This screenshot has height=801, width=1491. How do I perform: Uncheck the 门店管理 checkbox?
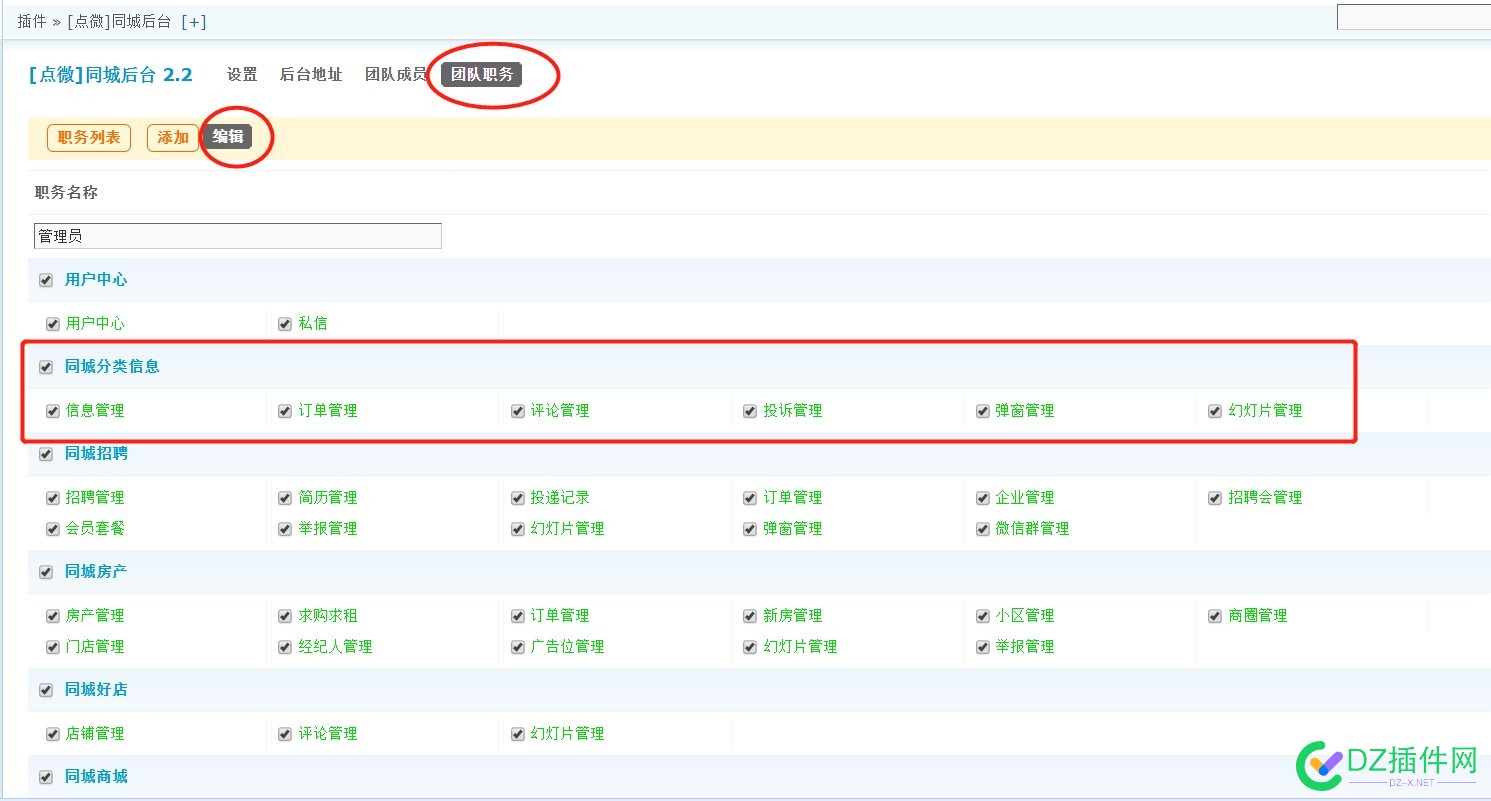coord(53,647)
